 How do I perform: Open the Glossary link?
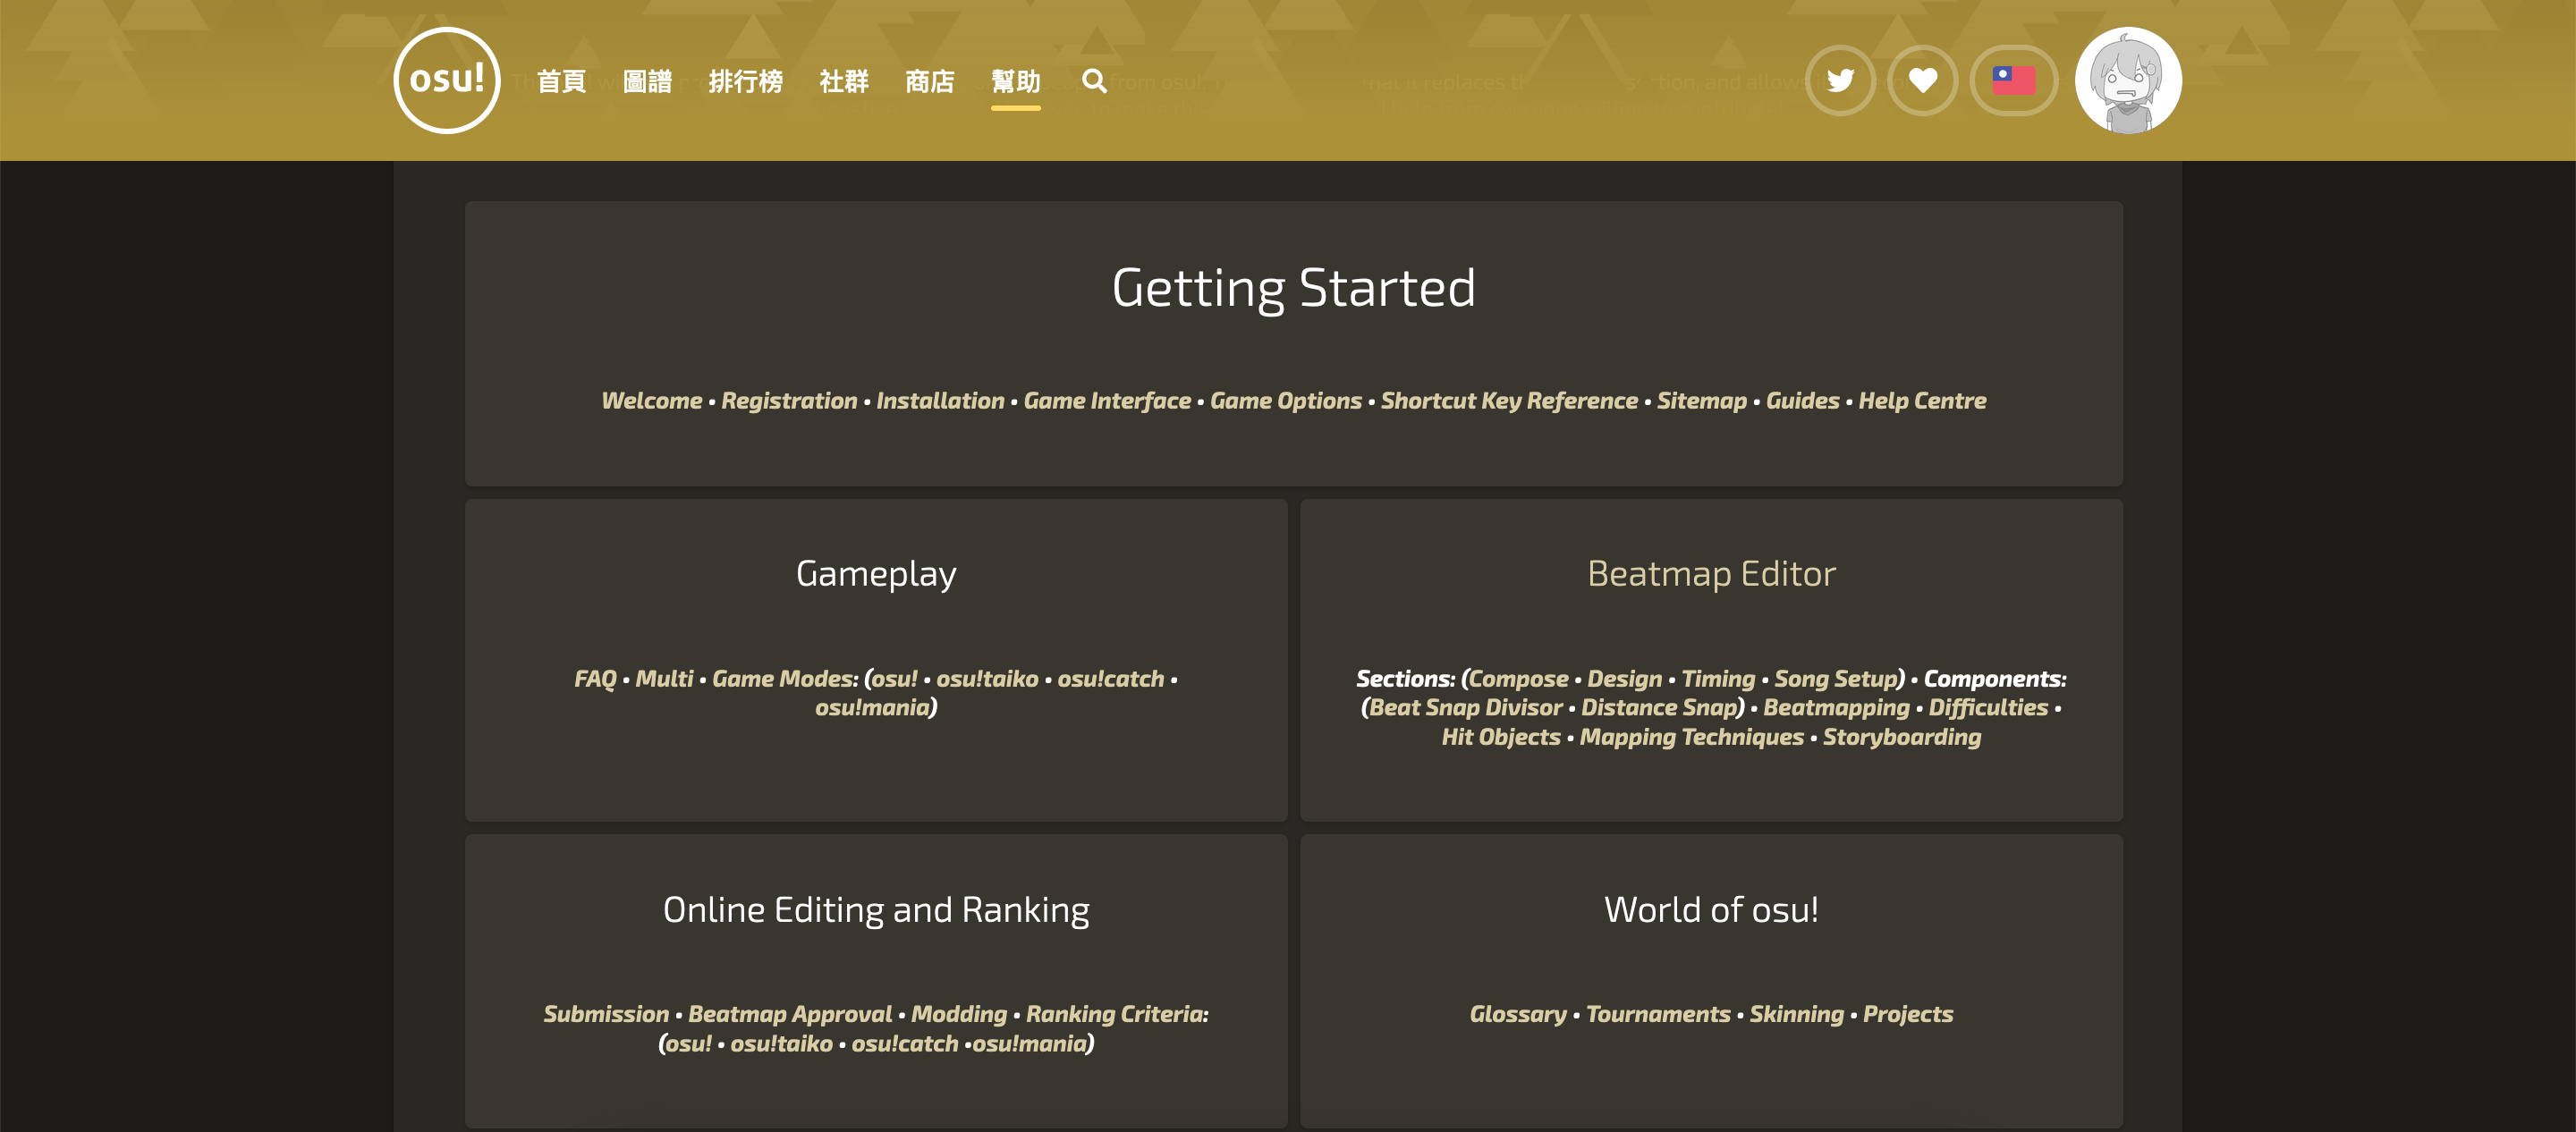click(1517, 1014)
